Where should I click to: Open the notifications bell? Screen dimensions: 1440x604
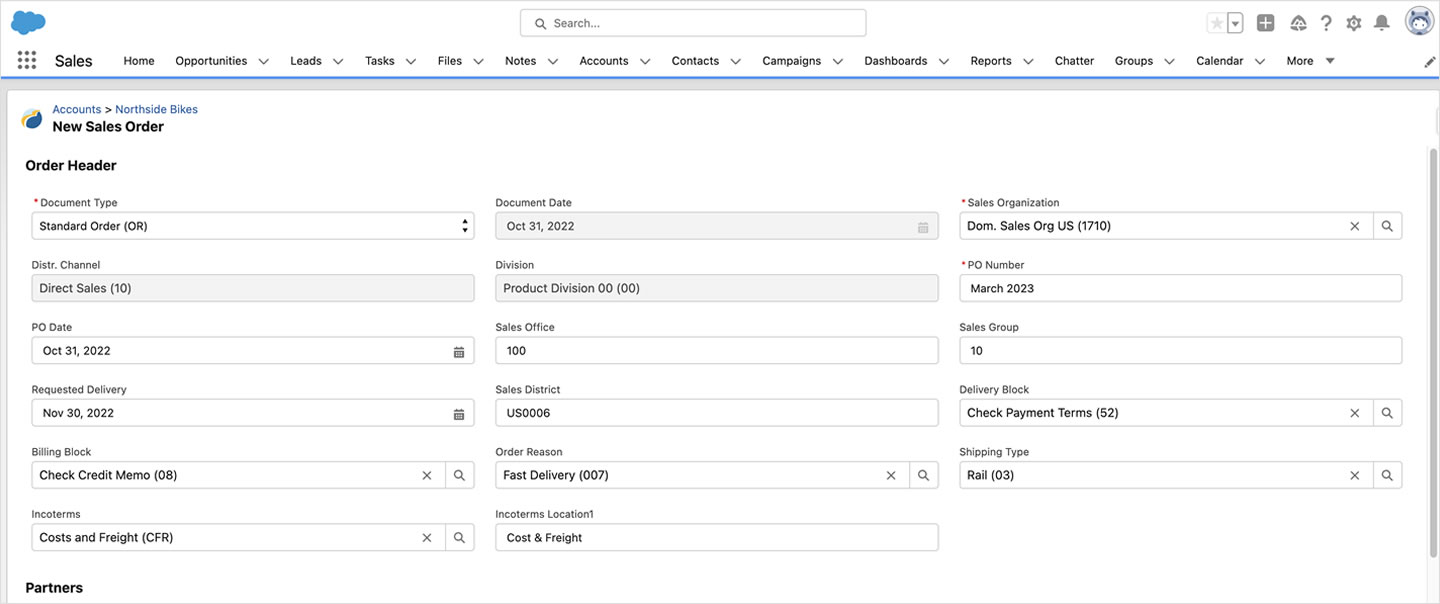tap(1382, 23)
